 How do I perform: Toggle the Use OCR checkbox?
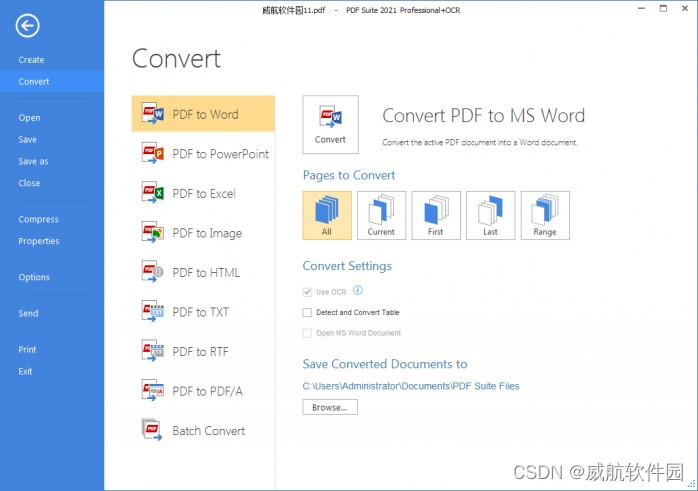pos(307,292)
